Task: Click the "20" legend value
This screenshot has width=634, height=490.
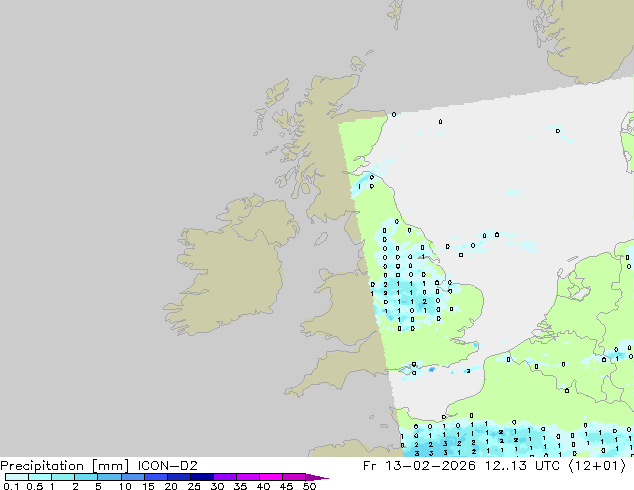Action: (x=171, y=486)
